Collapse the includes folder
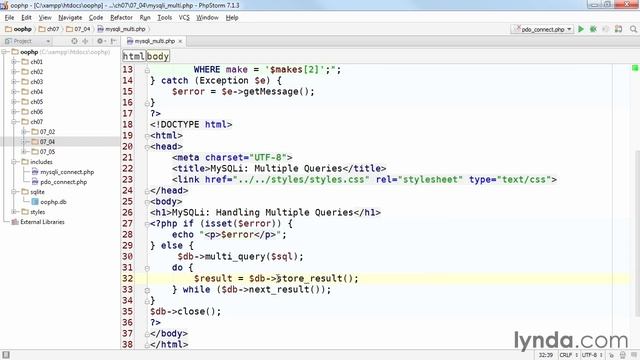 click(14, 162)
